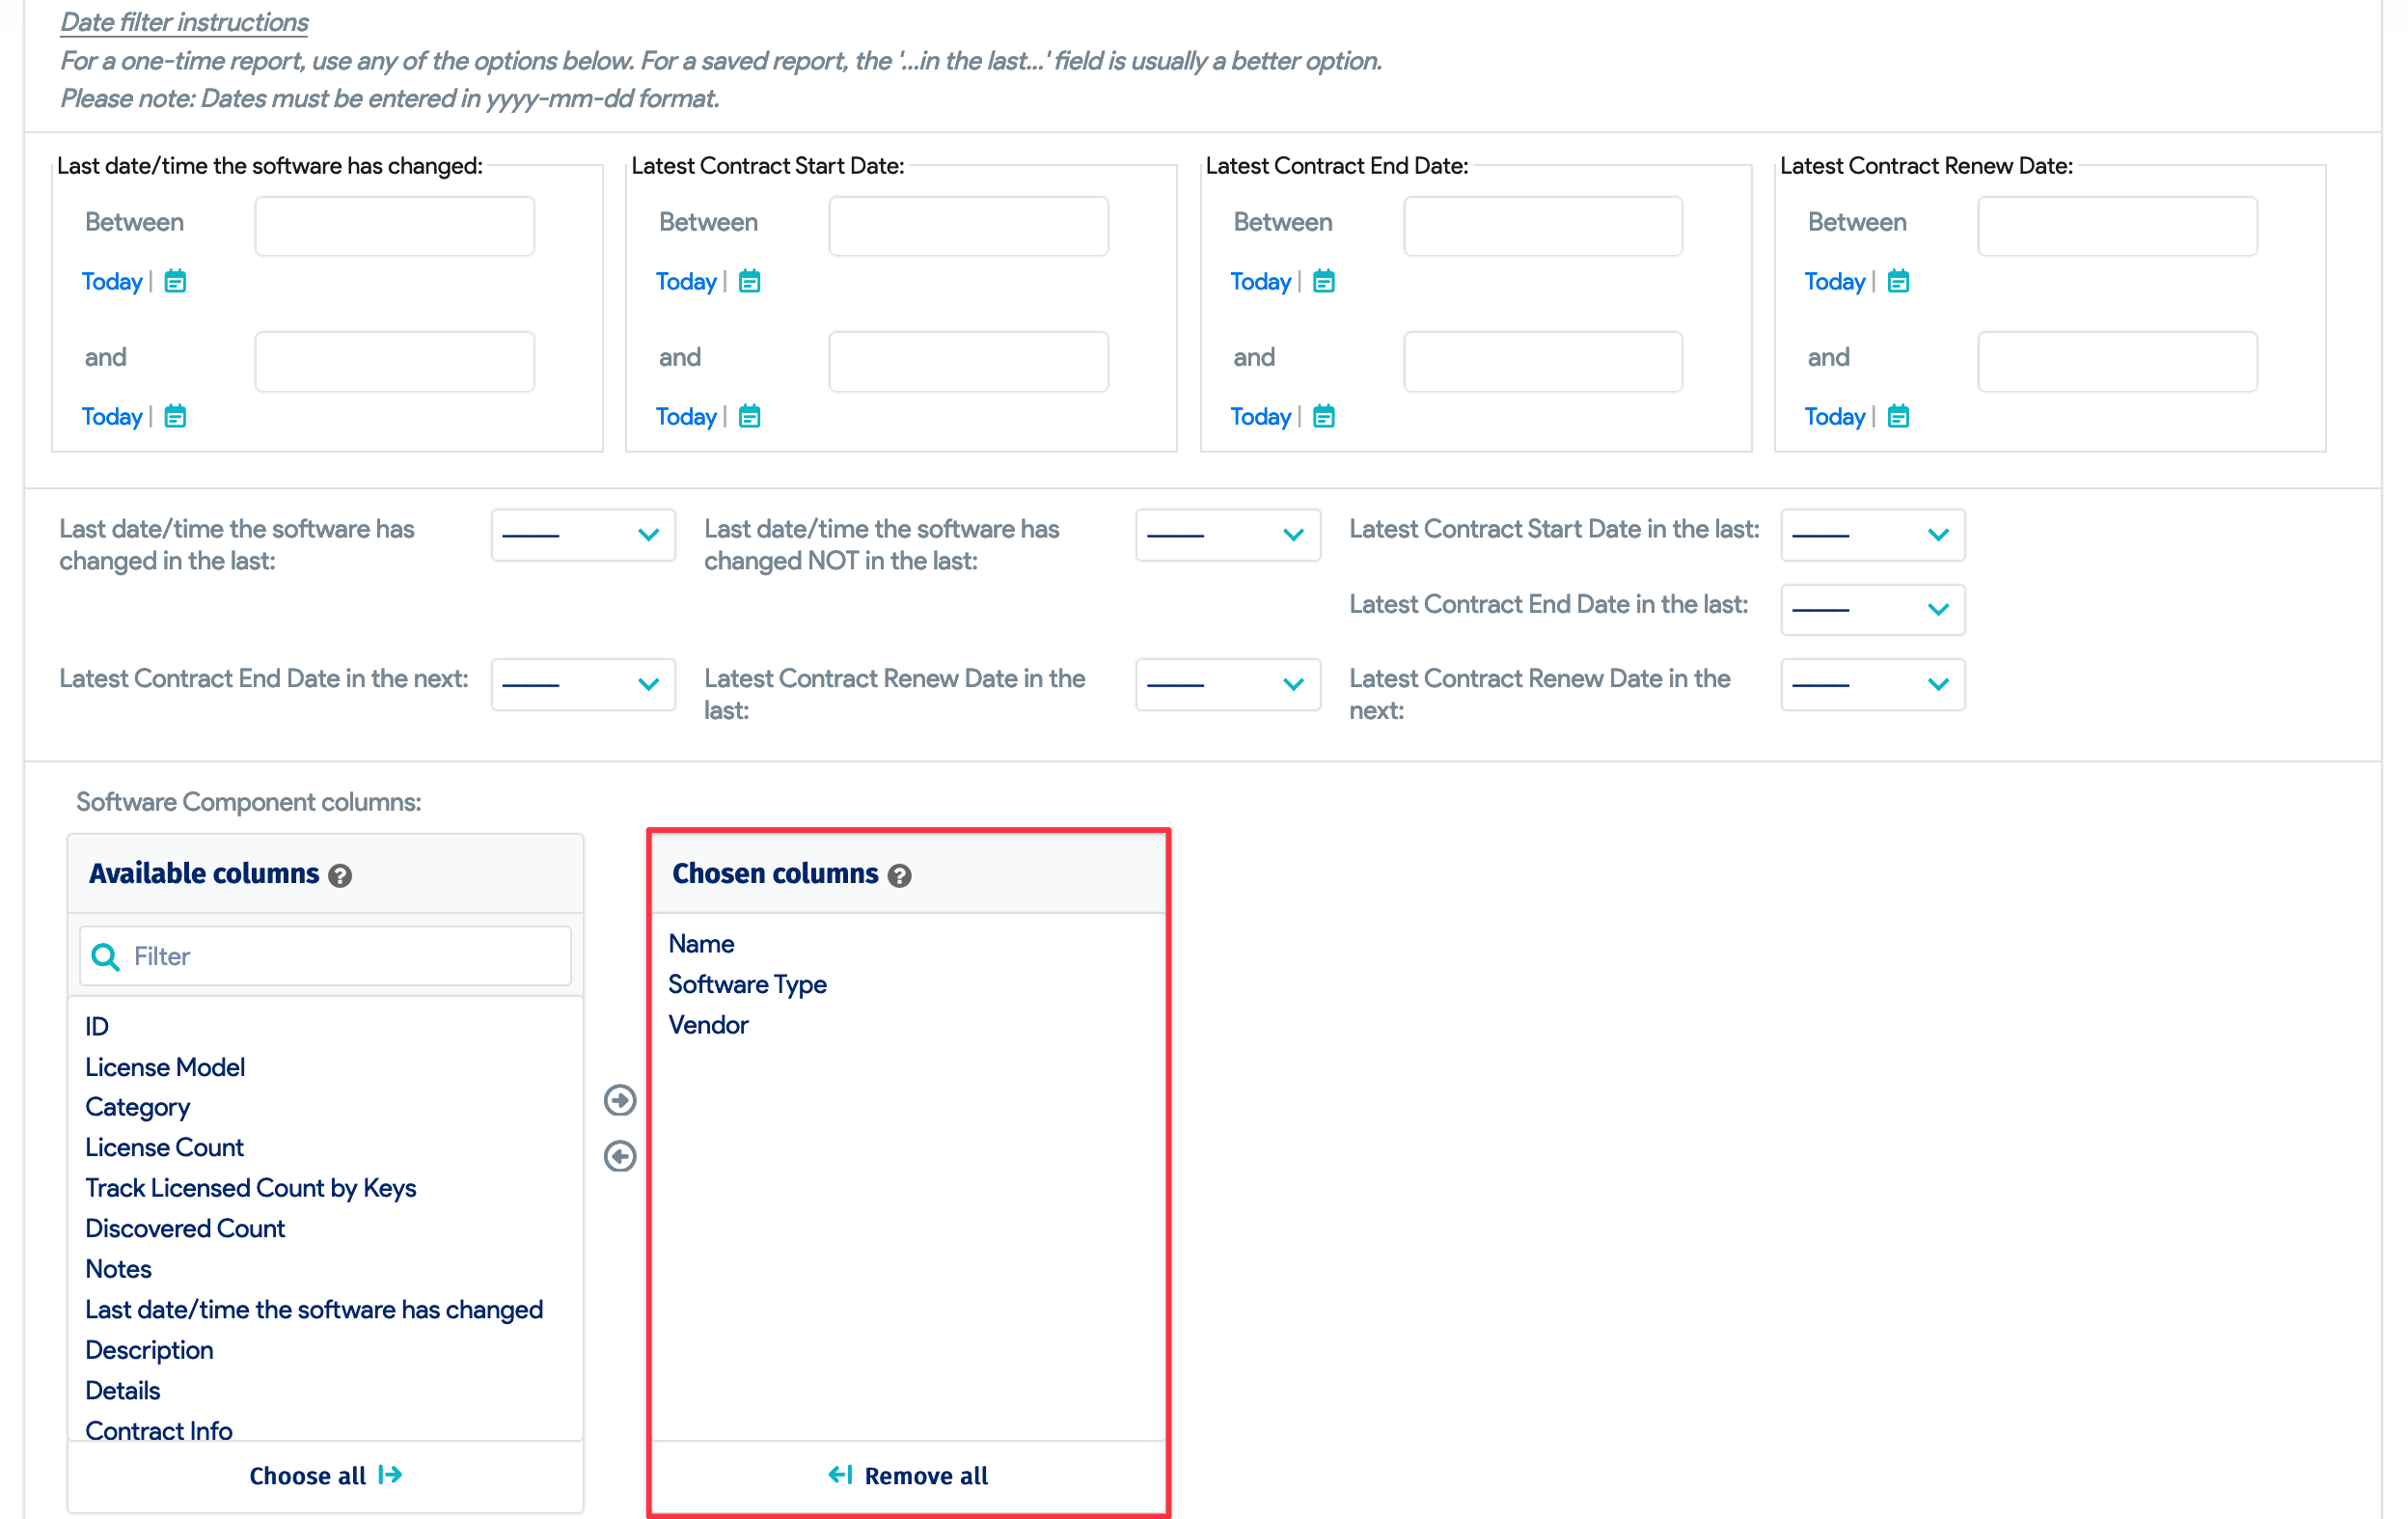Click the Filter search magnifier icon
Screen dimensions: 2408x1519
[x=105, y=957]
